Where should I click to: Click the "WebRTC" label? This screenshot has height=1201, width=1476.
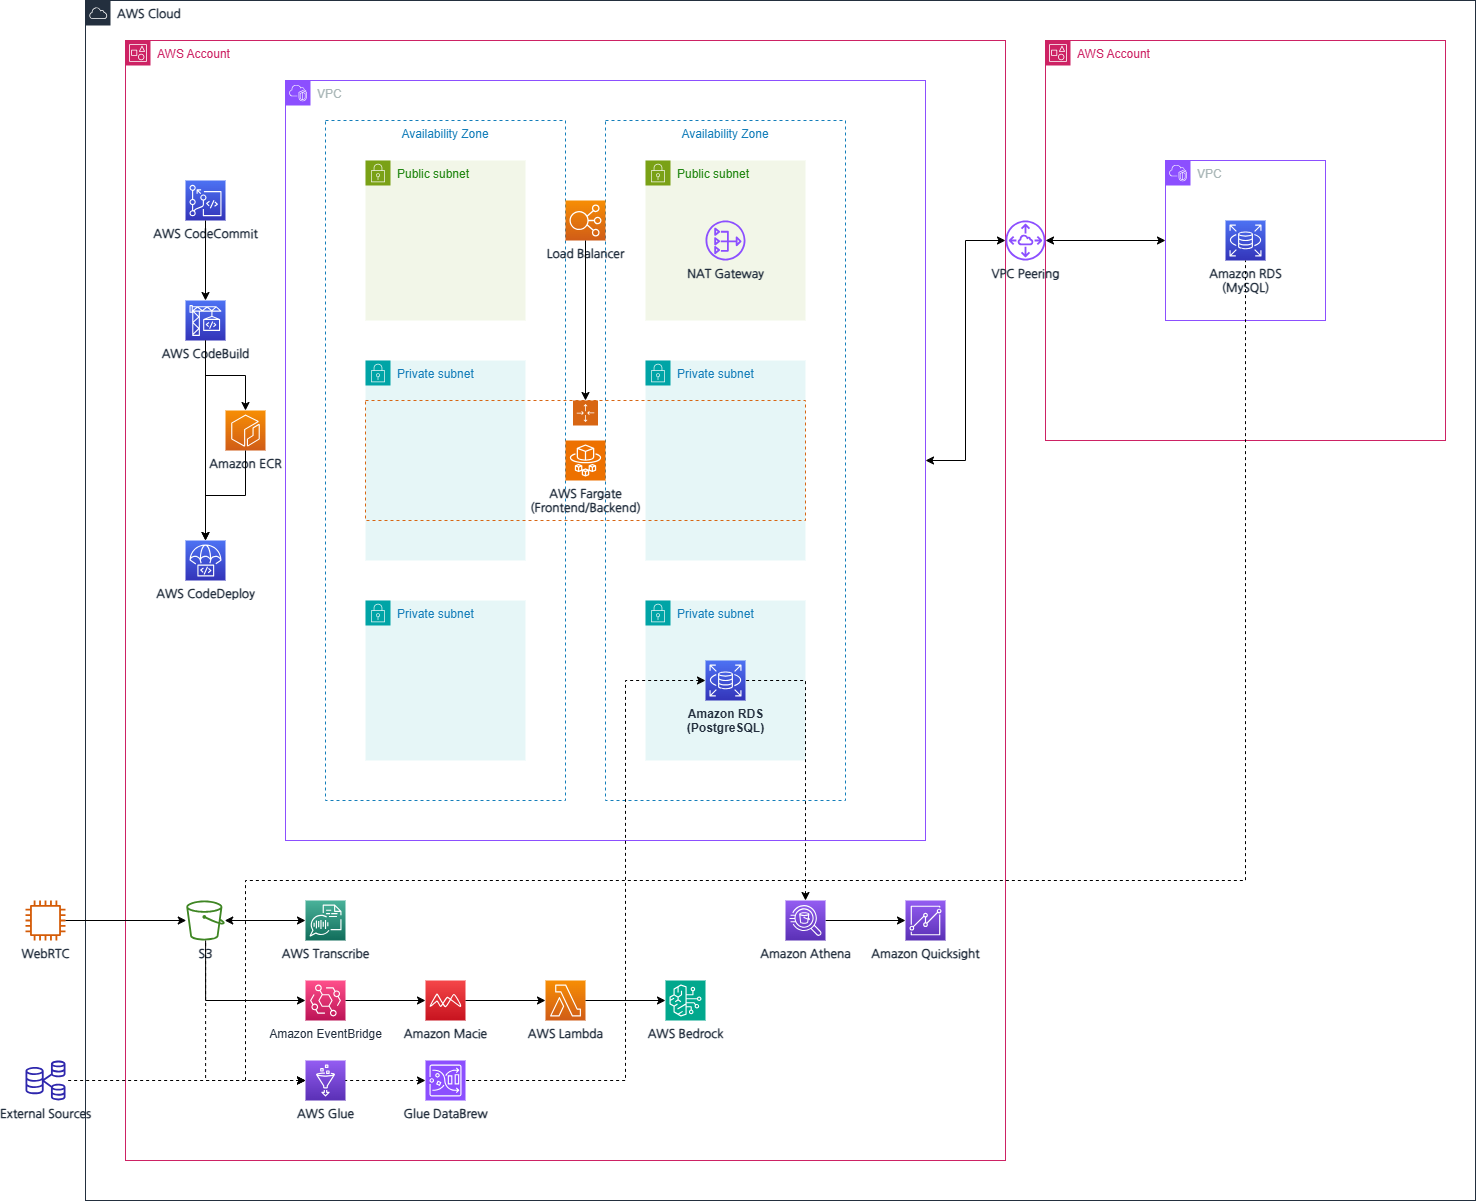click(x=45, y=954)
